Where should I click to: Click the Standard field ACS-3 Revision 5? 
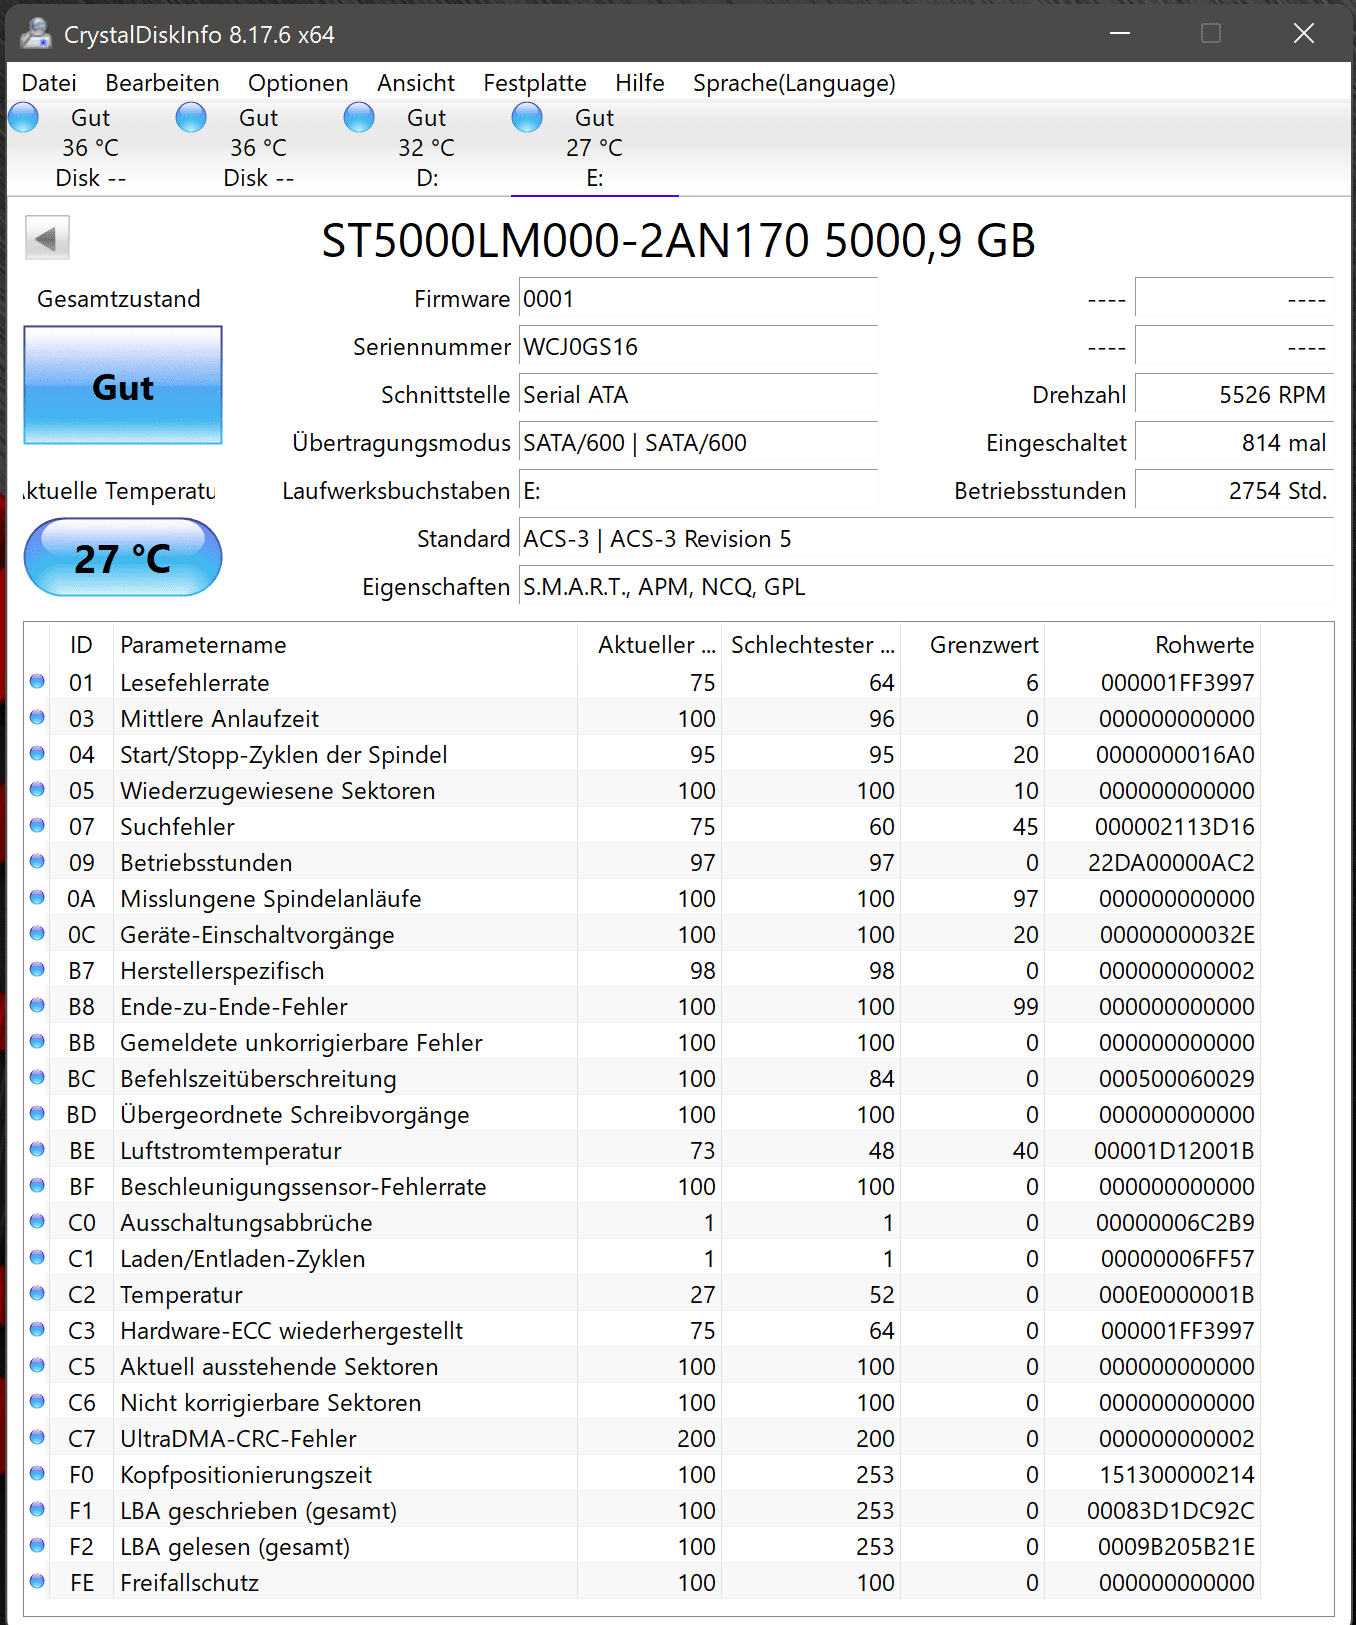coord(926,539)
